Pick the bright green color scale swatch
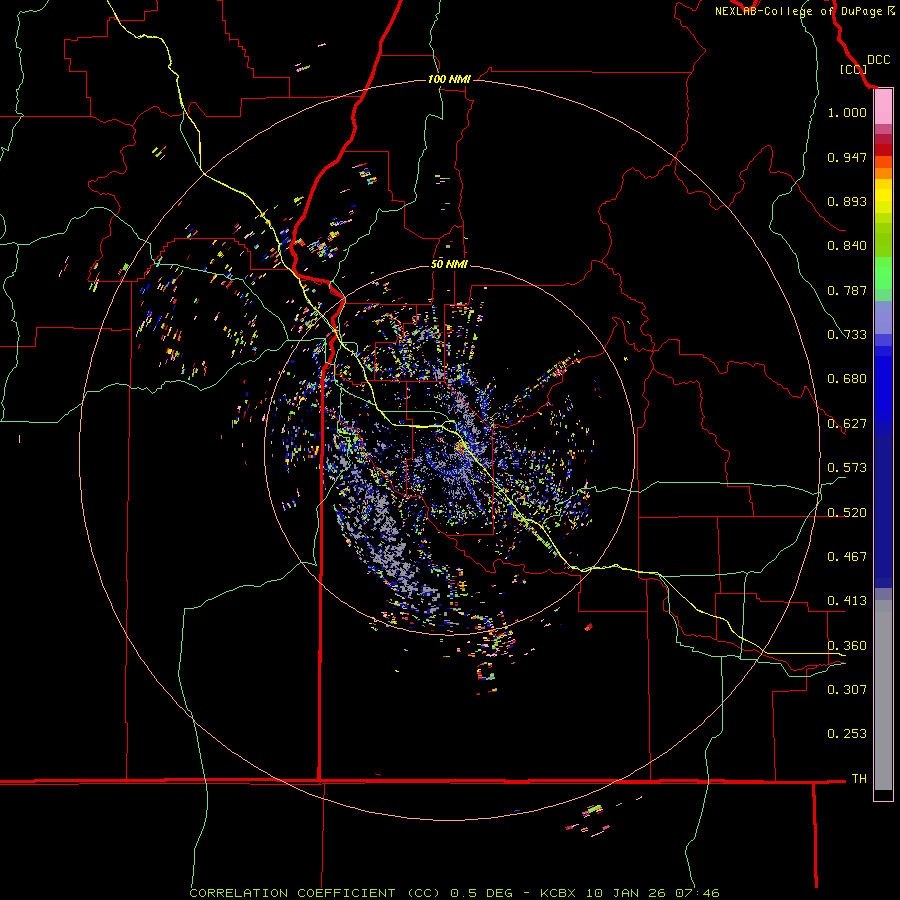The height and width of the screenshot is (900, 900). (883, 273)
